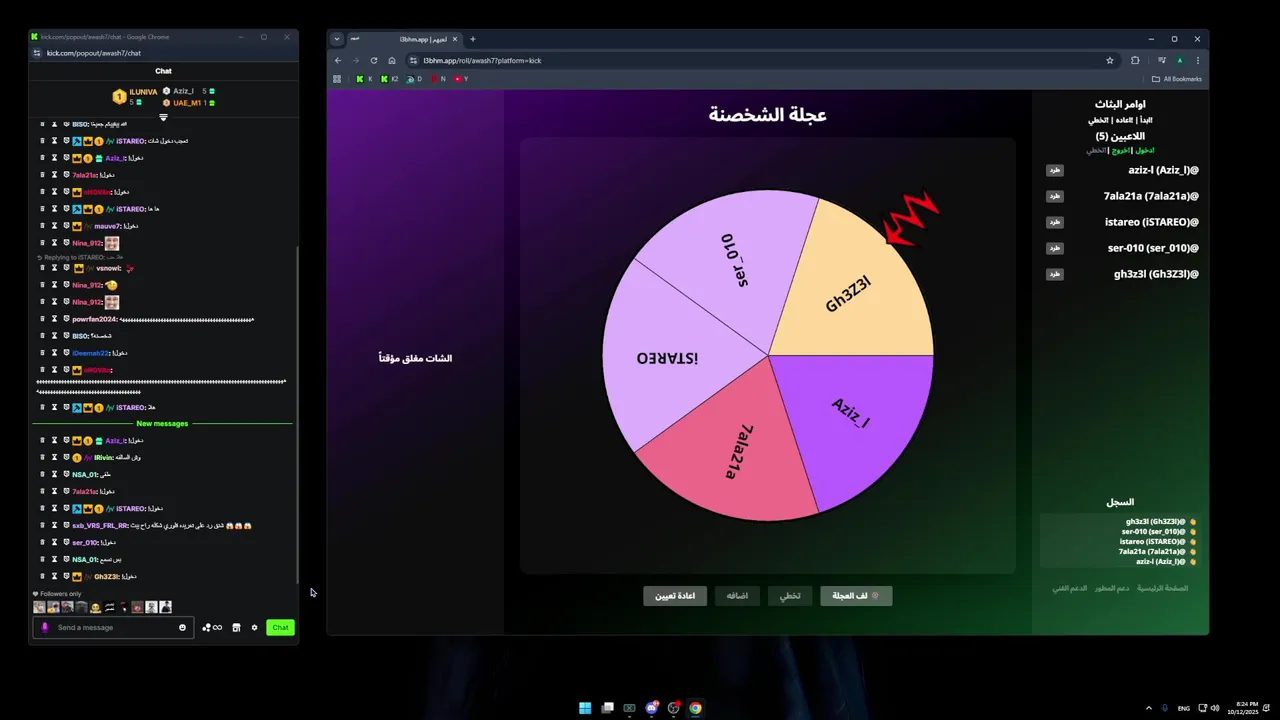Kick player istareo with طرد button
Screen dimensions: 1280x720
point(1055,223)
